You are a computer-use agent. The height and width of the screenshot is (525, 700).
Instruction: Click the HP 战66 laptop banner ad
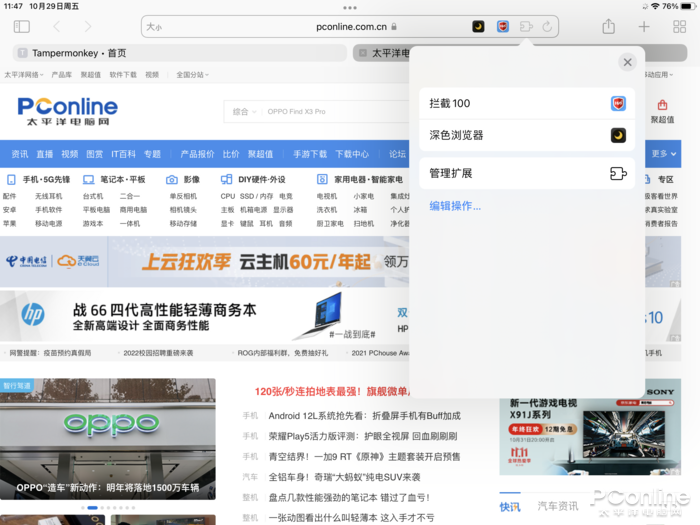(204, 316)
